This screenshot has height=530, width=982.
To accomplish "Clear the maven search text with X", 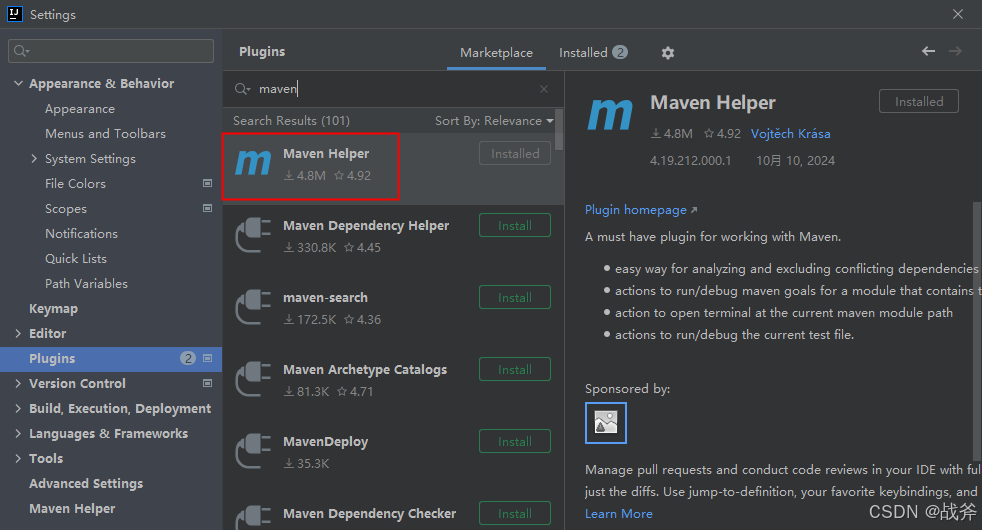I will click(x=544, y=89).
